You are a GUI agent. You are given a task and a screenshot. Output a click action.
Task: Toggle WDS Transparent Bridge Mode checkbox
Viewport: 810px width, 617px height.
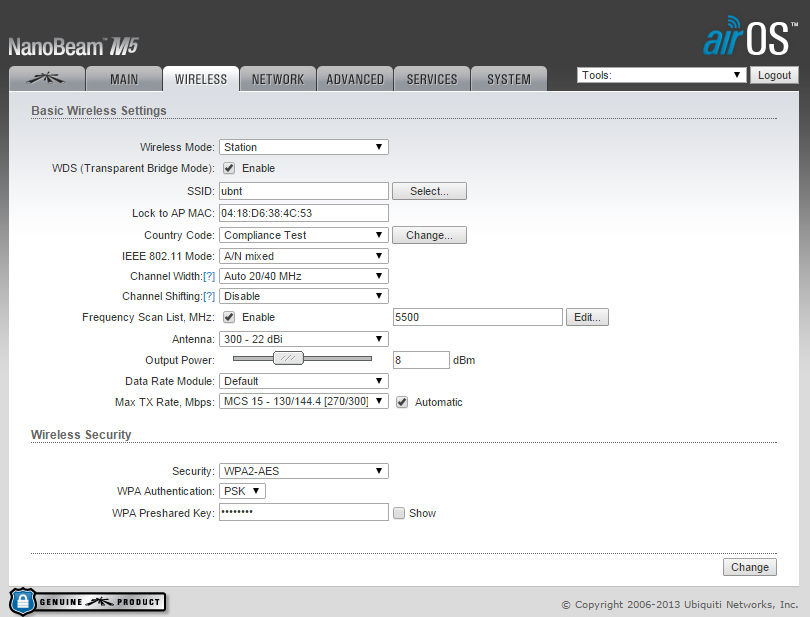tap(229, 168)
